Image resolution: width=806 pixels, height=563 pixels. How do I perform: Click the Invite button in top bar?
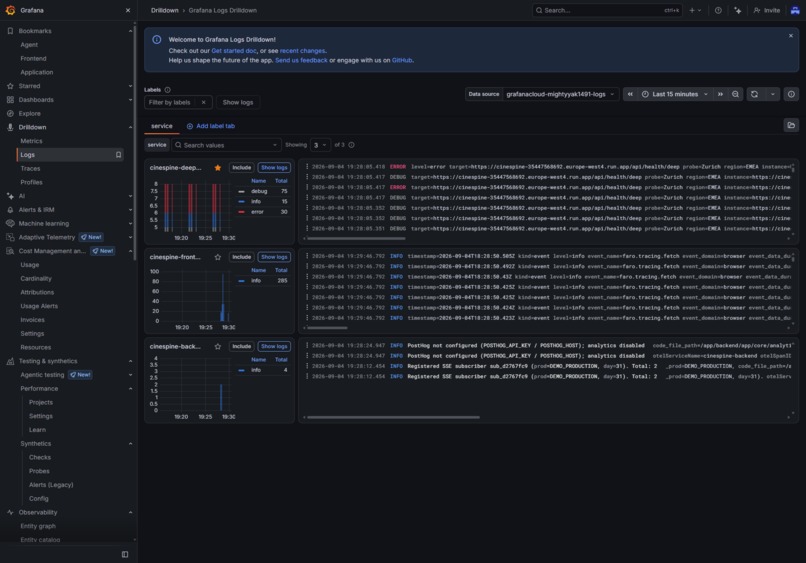767,10
